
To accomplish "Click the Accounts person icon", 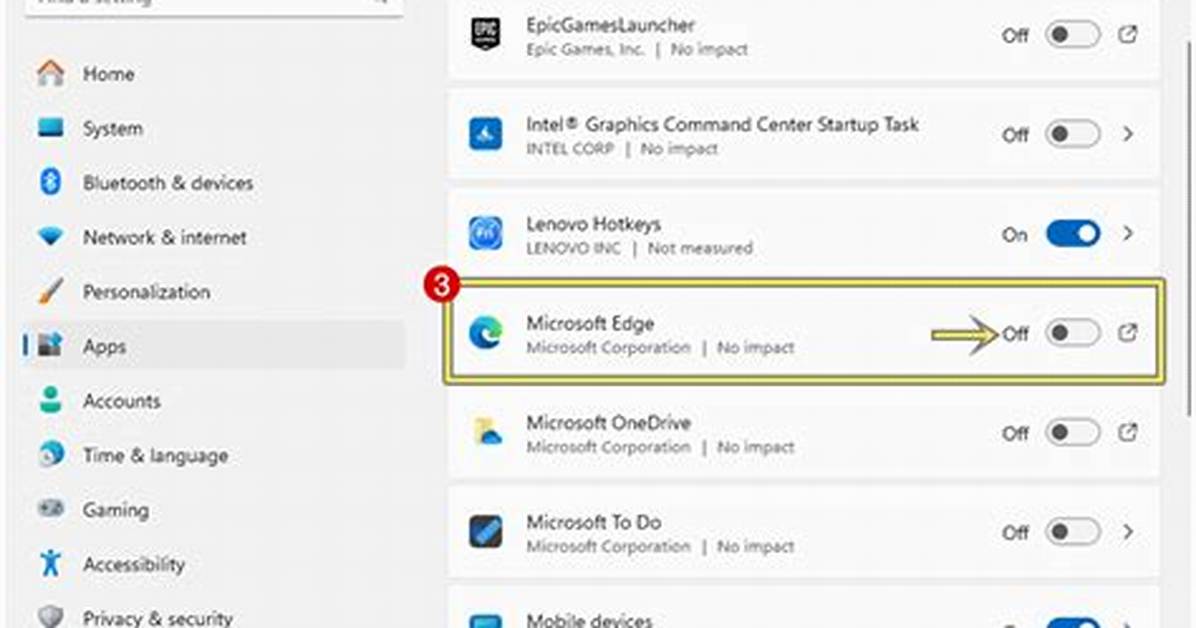I will pos(50,400).
